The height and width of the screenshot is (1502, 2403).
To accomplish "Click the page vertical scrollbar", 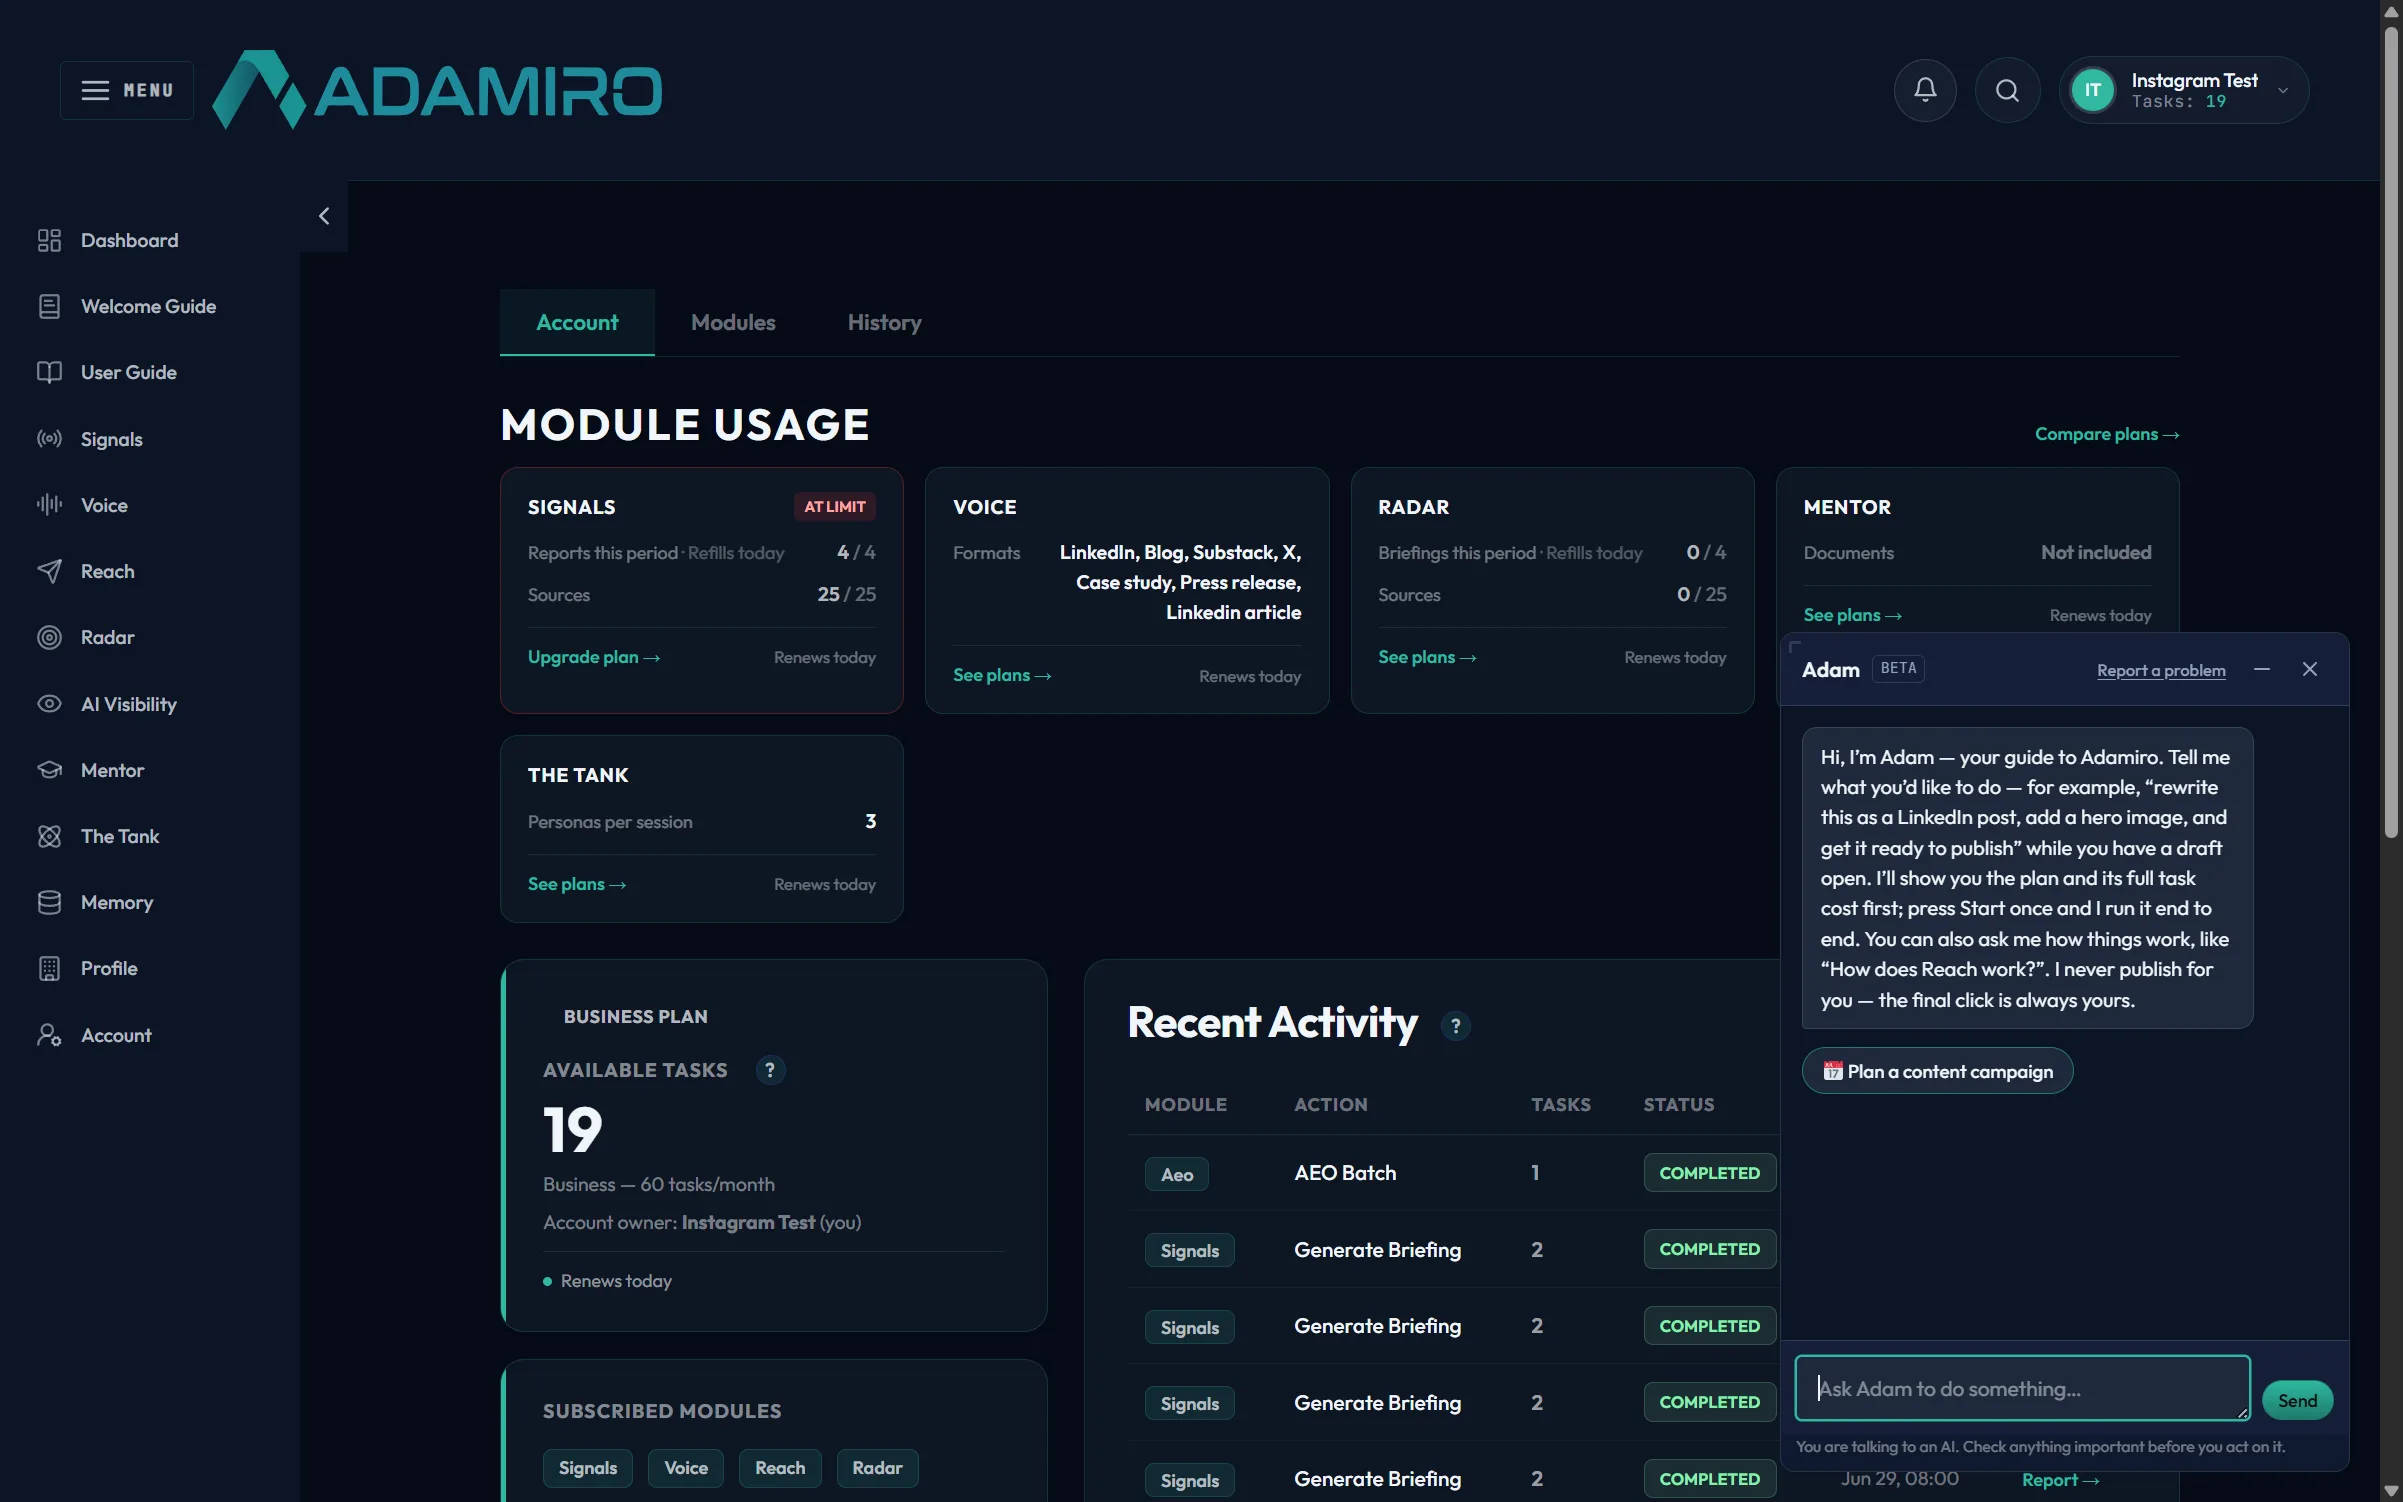I will pos(2391,432).
